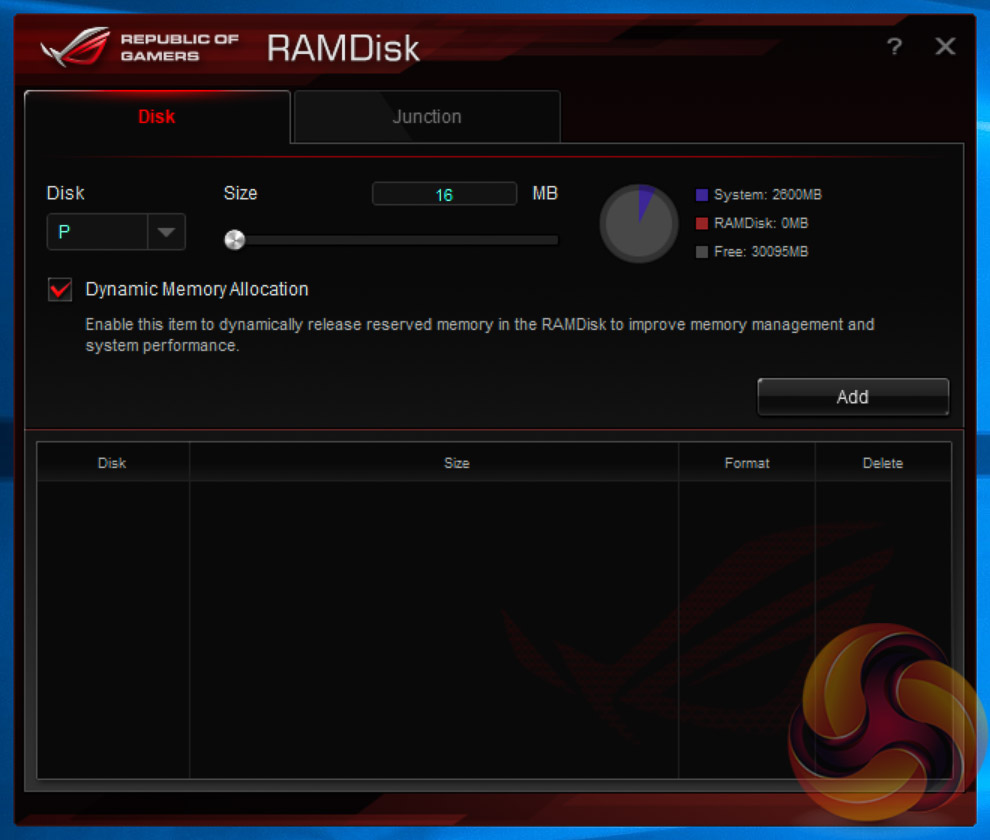Switch to the Junction tab
Viewport: 990px width, 840px height.
(427, 117)
